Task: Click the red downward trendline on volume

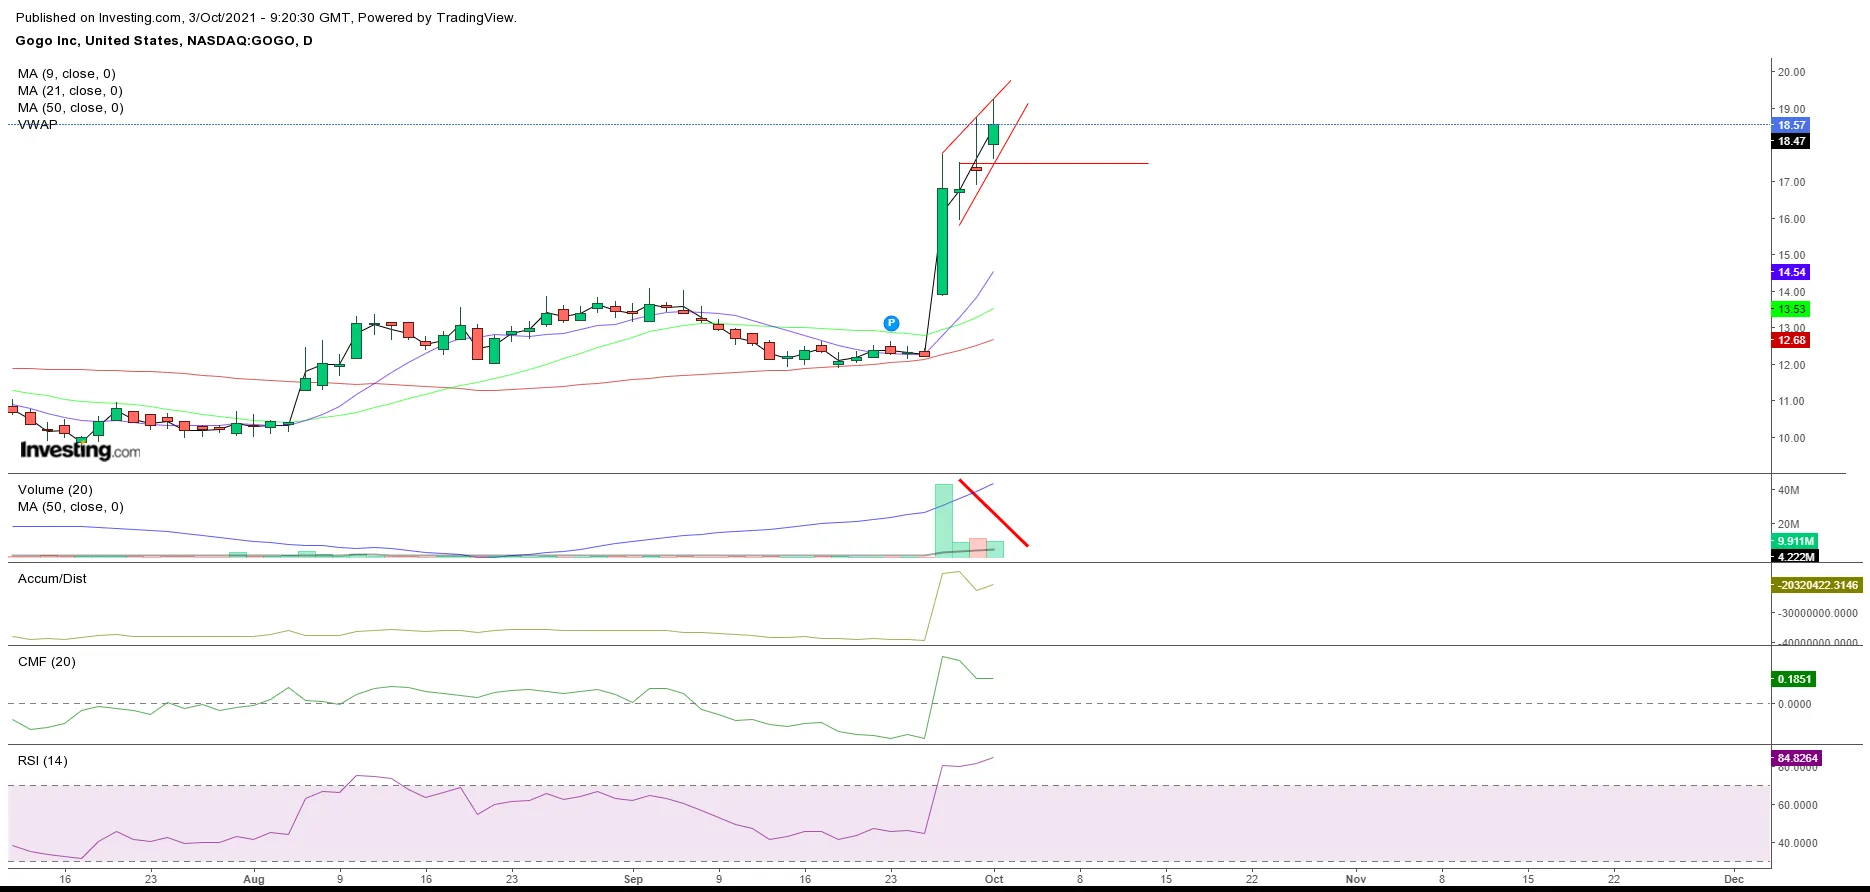Action: pyautogui.click(x=993, y=513)
